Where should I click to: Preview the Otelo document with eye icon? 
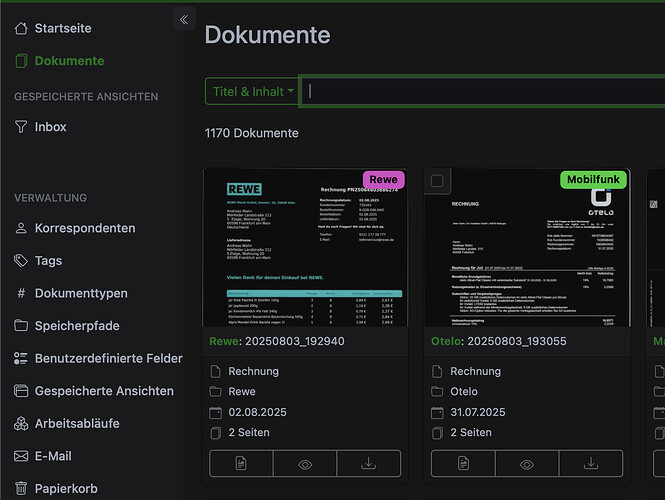point(527,464)
